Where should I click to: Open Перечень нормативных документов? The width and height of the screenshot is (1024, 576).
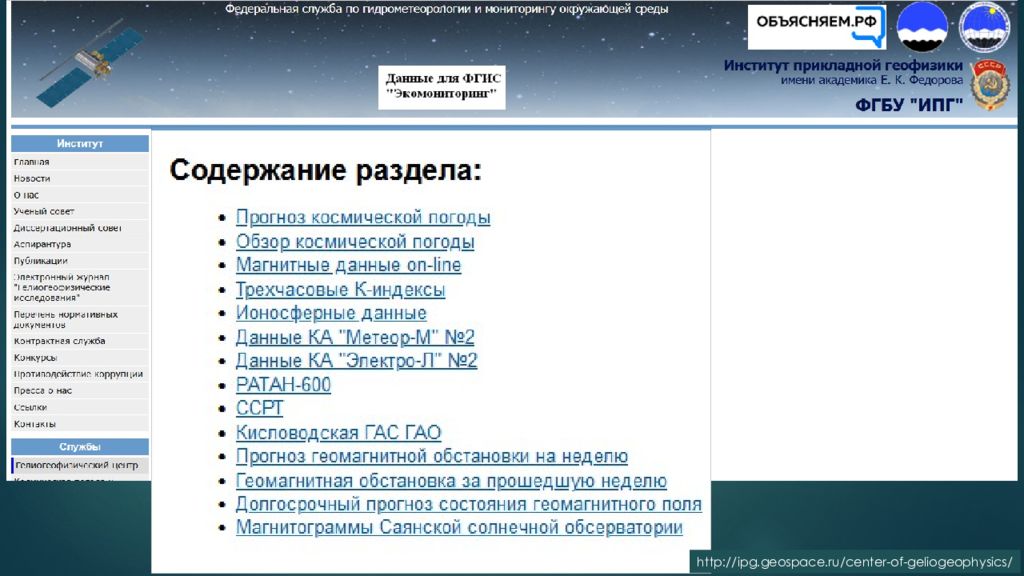pyautogui.click(x=80, y=319)
